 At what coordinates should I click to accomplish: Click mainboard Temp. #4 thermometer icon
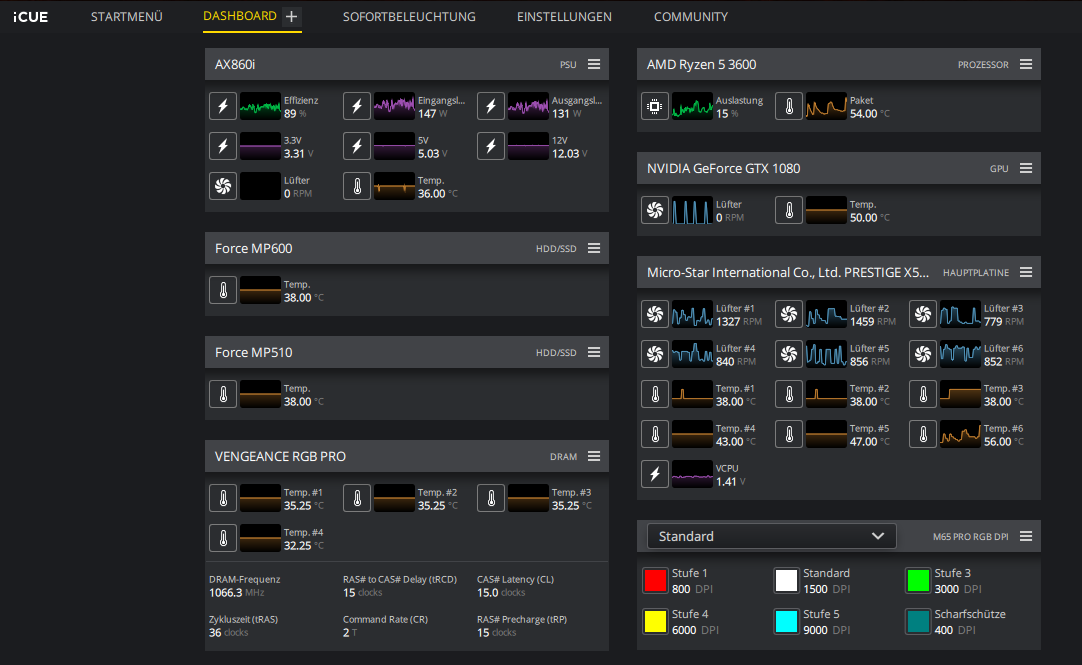tap(655, 435)
